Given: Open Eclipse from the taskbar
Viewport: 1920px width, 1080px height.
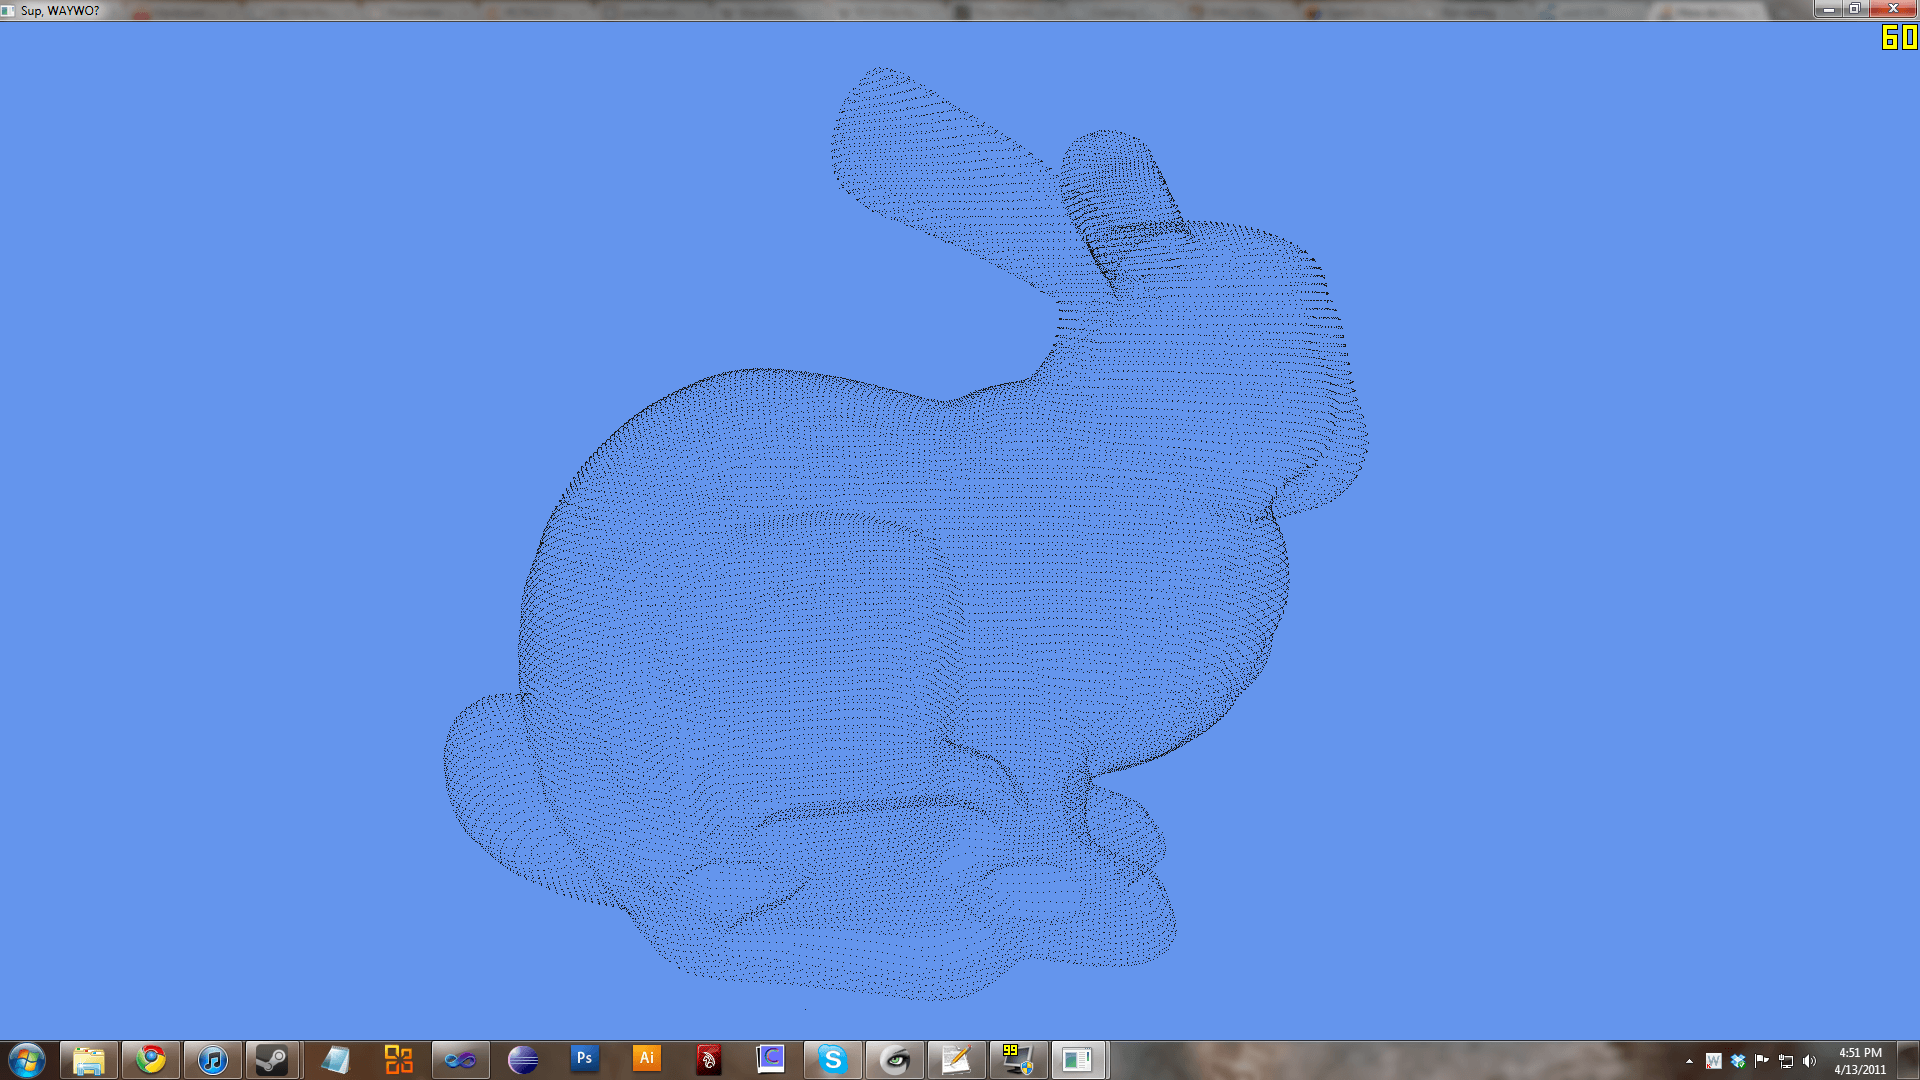Looking at the screenshot, I should 522,1060.
